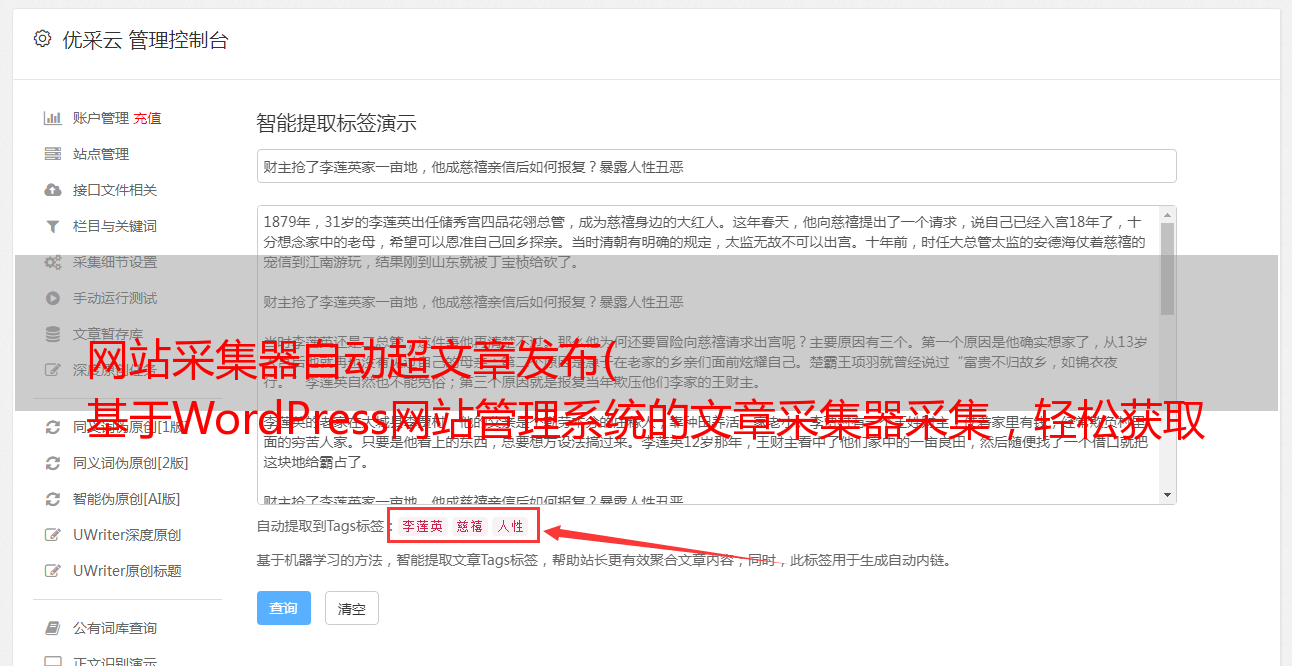
Task: Open the 账户管理 bar chart icon
Action: pyautogui.click(x=53, y=118)
